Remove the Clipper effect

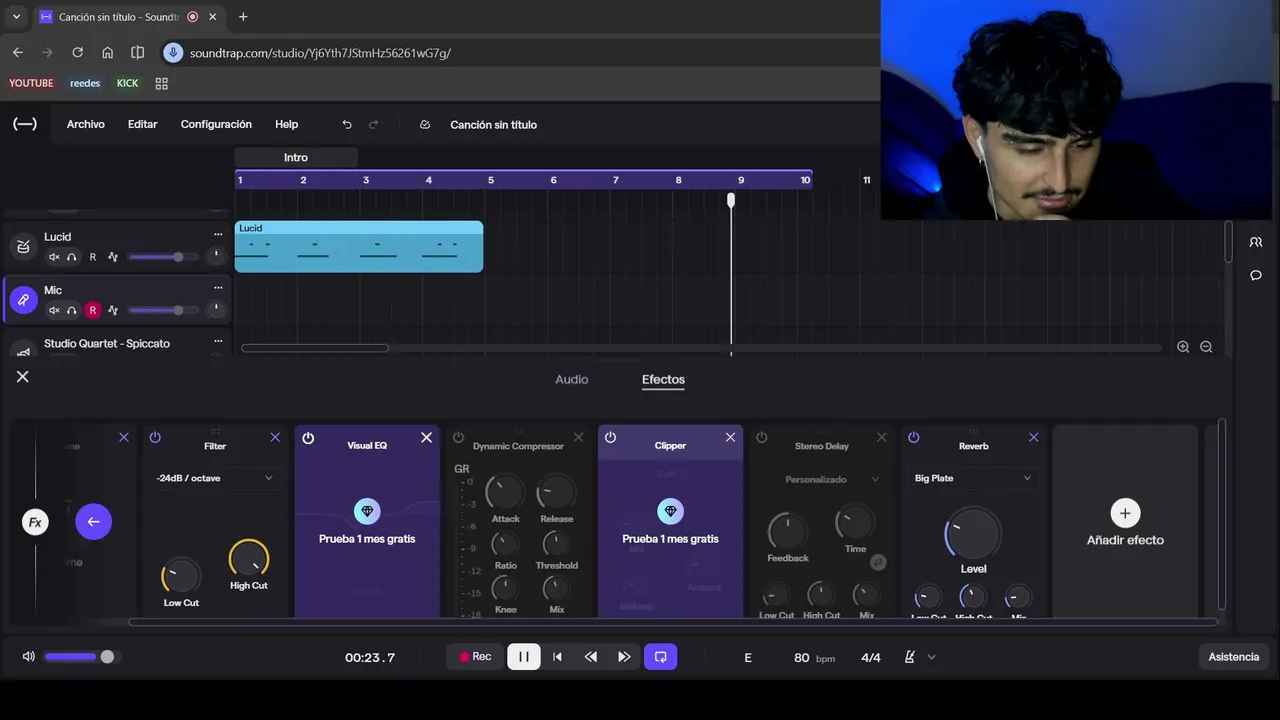pos(730,437)
